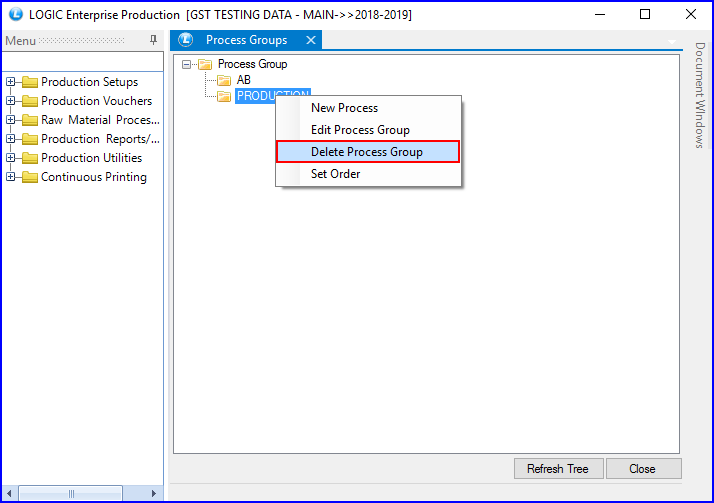The image size is (714, 503).
Task: Click the Process Groups tab logo icon
Action: coord(186,40)
